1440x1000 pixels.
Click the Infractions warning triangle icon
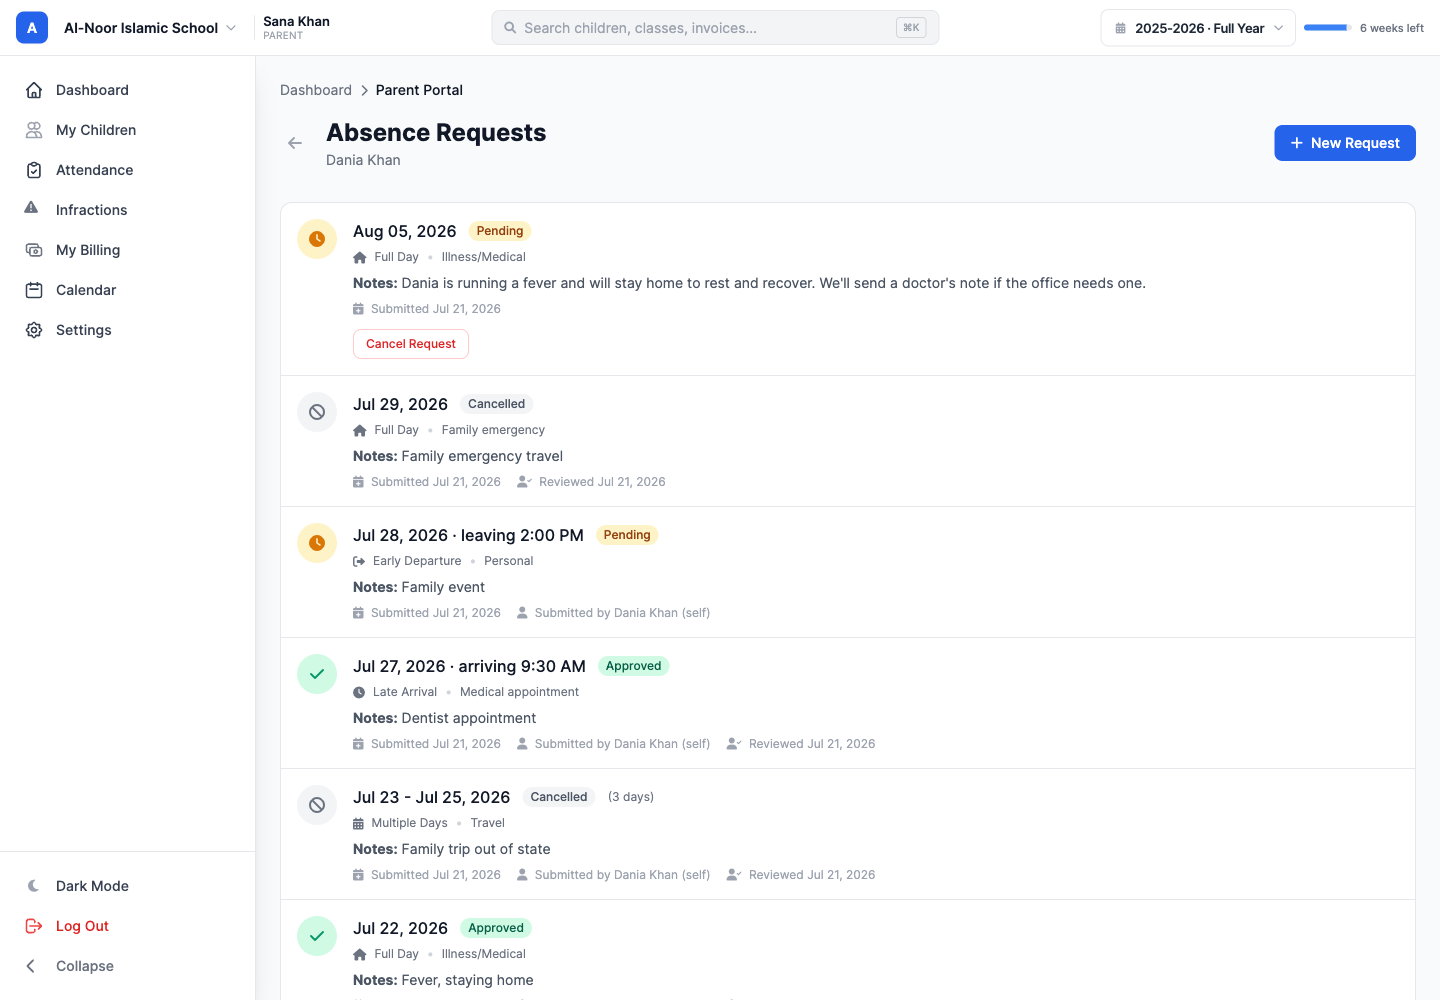coord(31,208)
